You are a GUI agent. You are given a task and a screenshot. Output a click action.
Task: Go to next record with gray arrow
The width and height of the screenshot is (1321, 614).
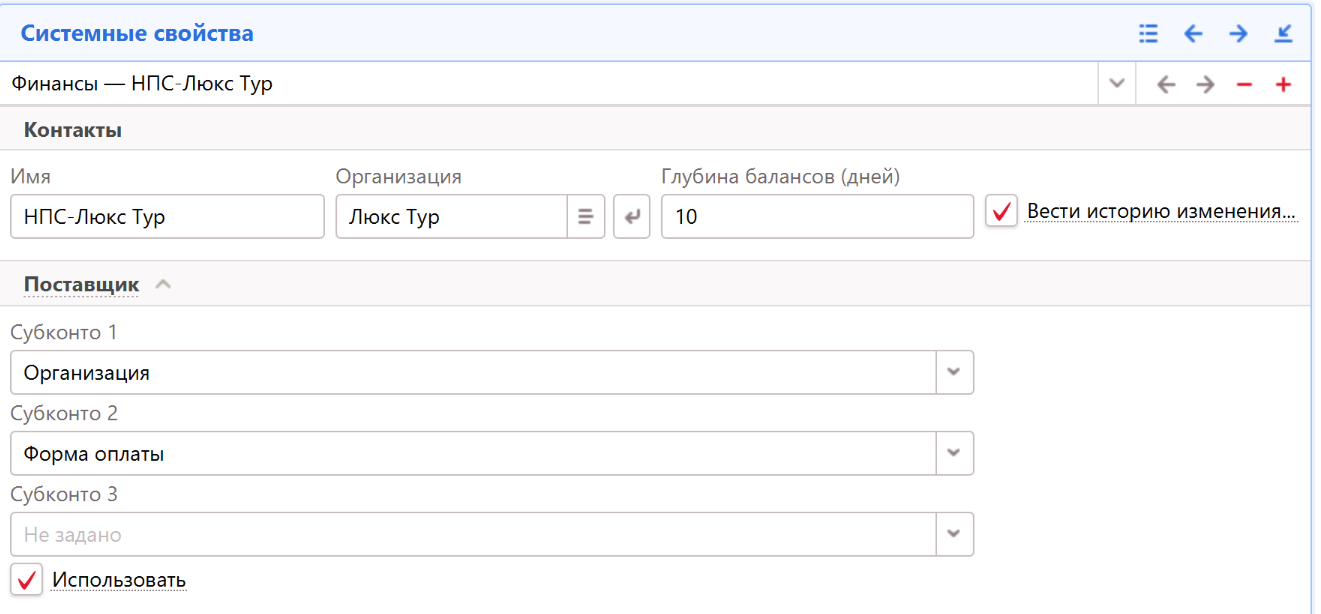tap(1205, 85)
